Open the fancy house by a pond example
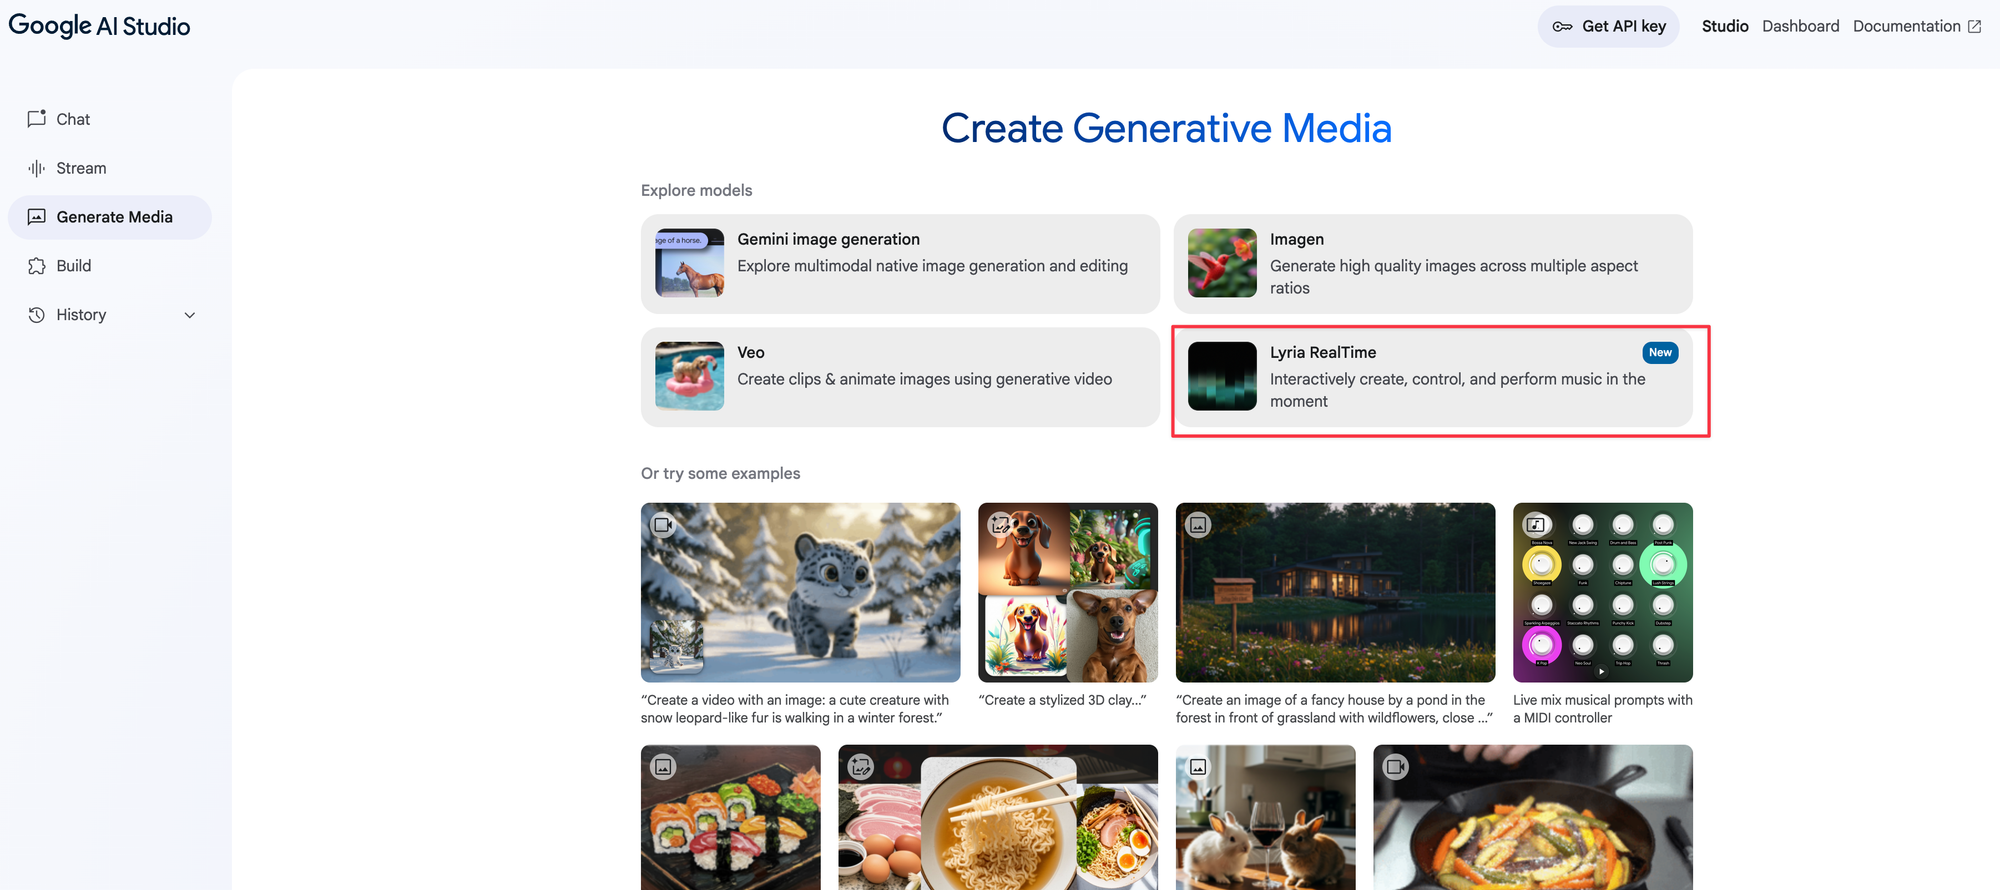The width and height of the screenshot is (2000, 890). tap(1335, 592)
